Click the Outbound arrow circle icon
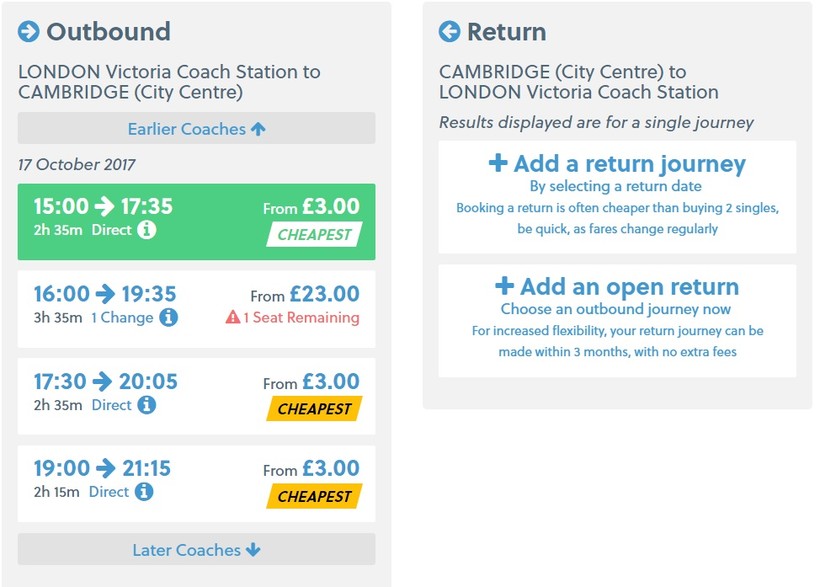Image resolution: width=820 pixels, height=587 pixels. [28, 32]
